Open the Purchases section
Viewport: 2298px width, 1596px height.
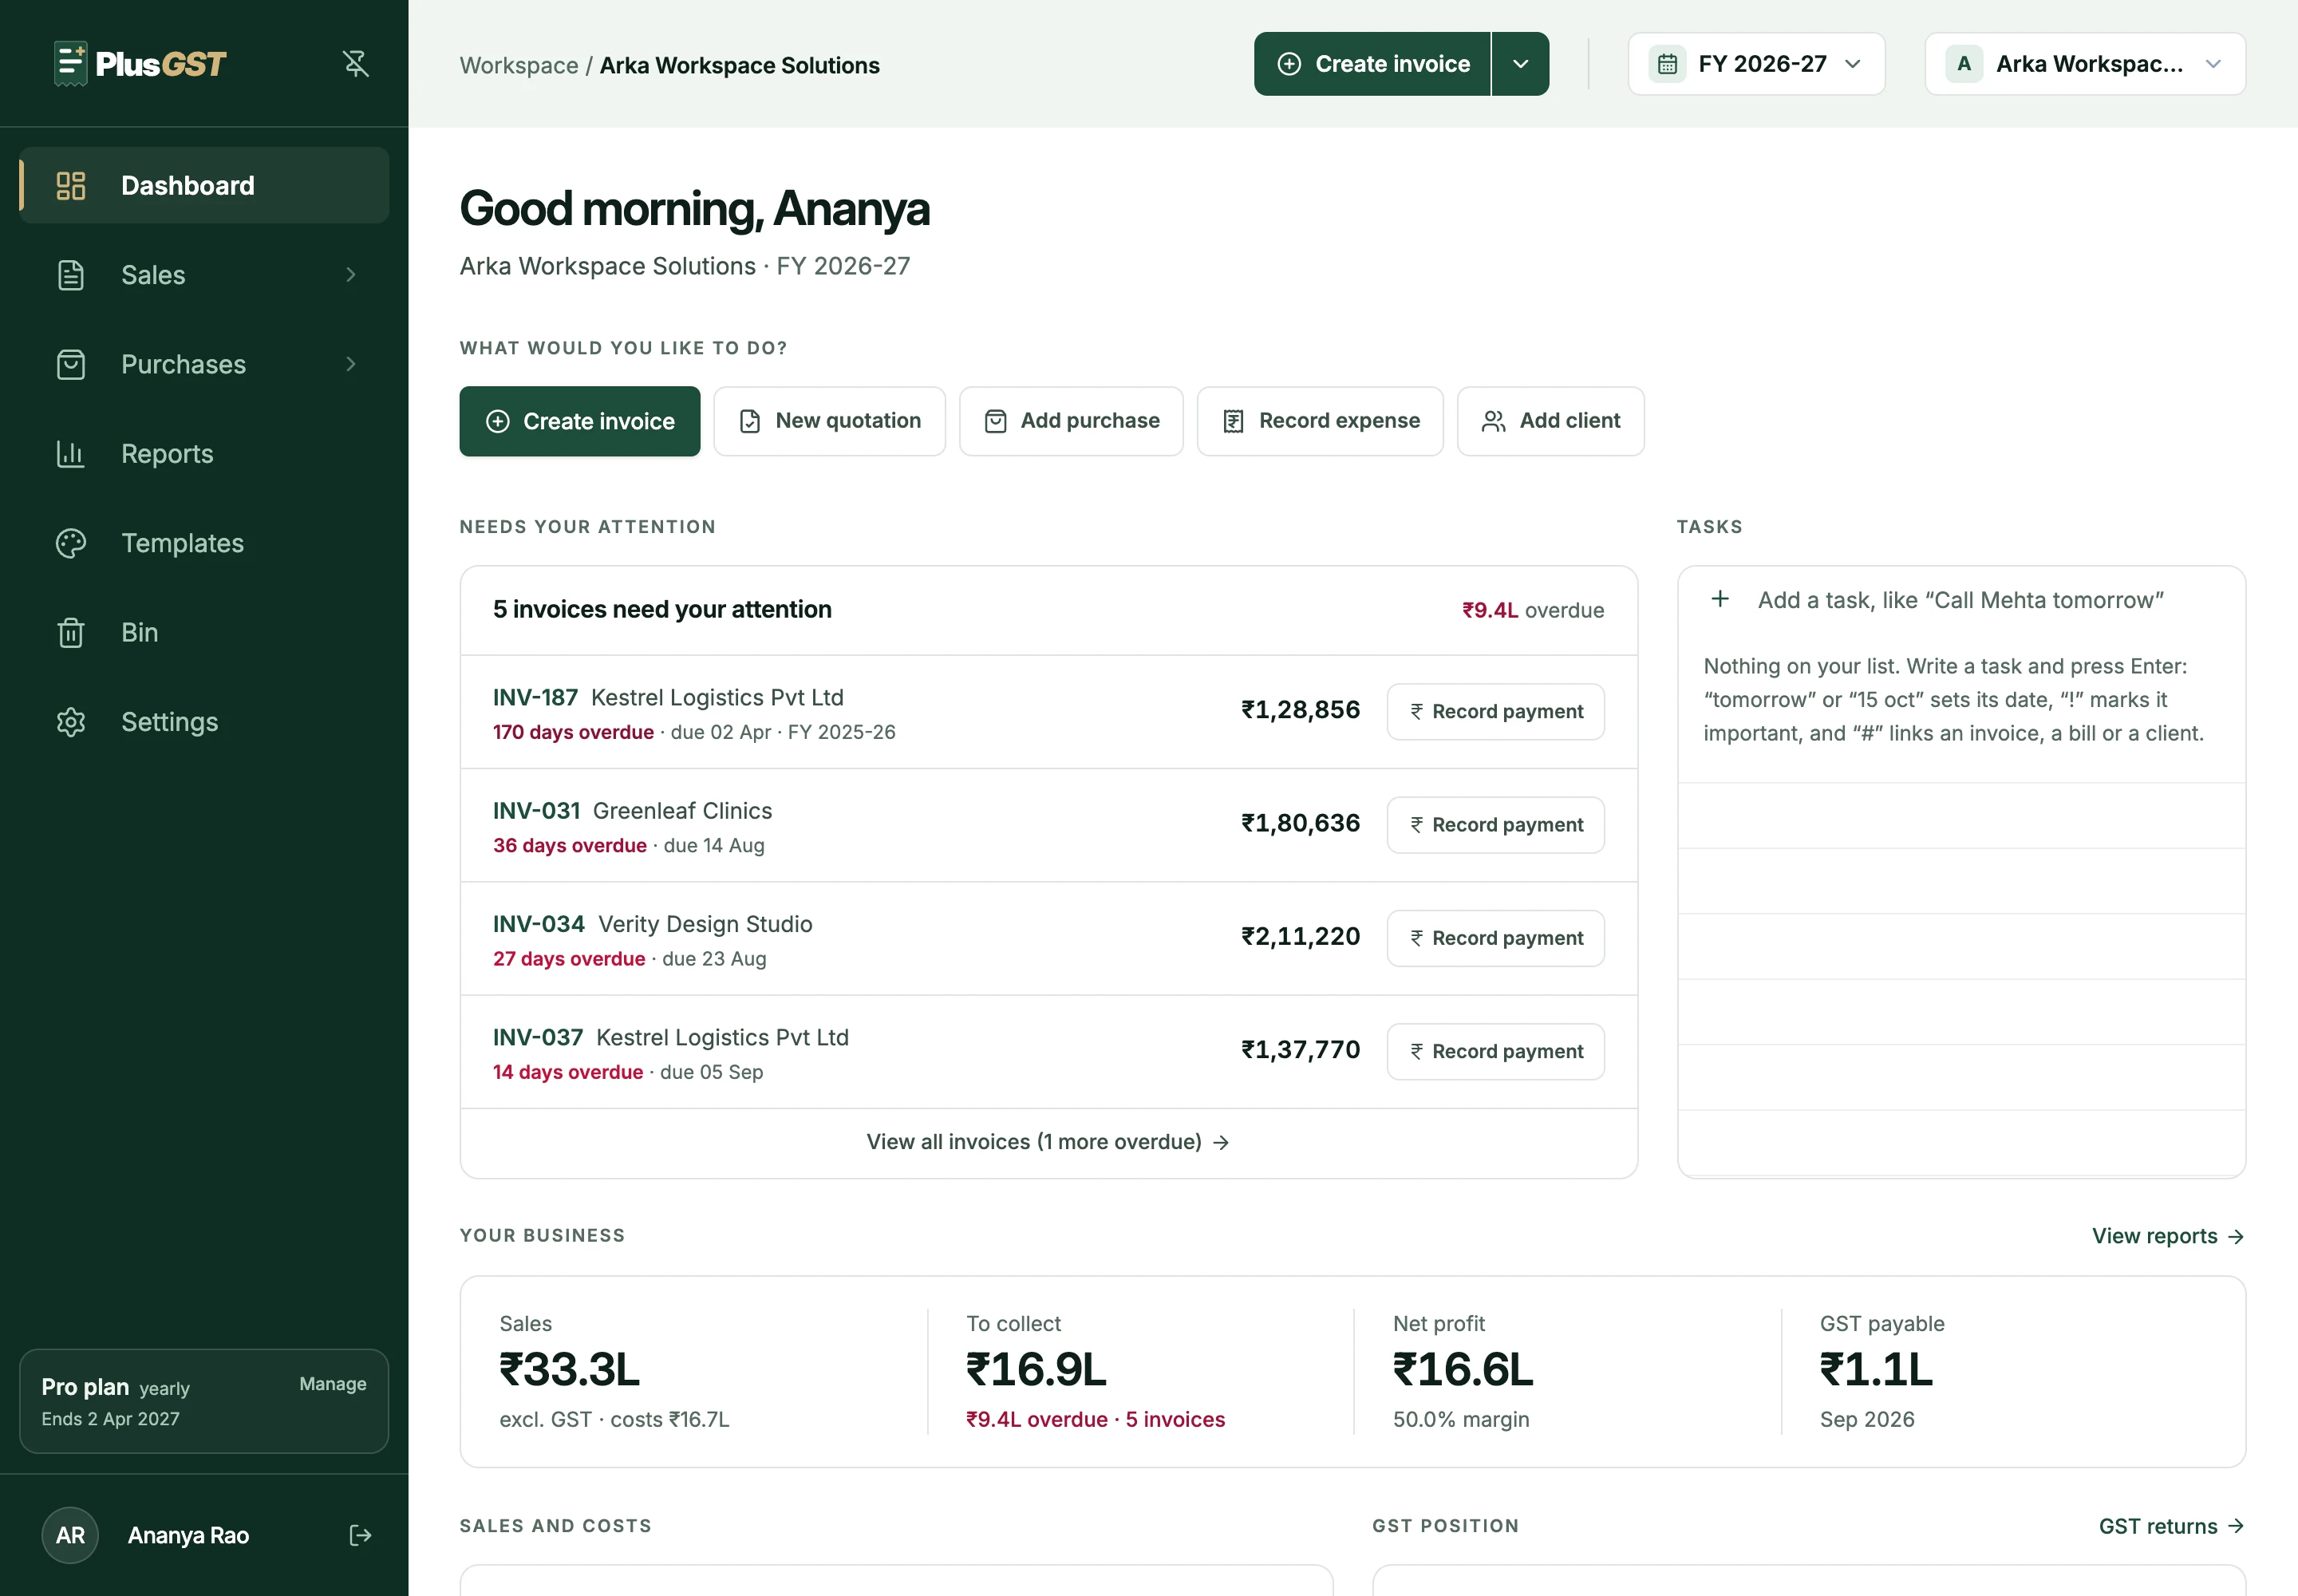point(204,364)
